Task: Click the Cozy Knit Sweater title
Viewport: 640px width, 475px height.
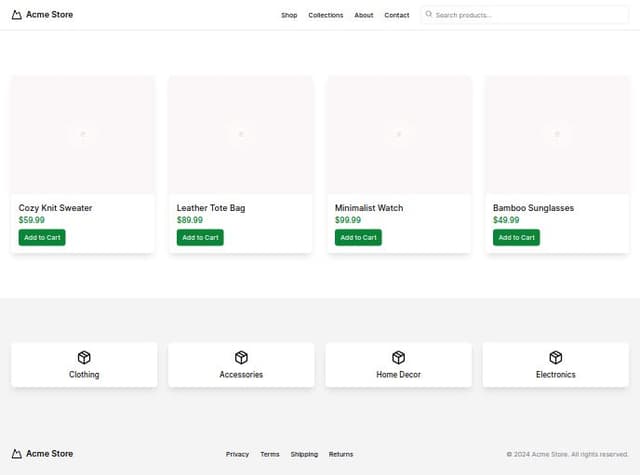Action: pos(56,208)
